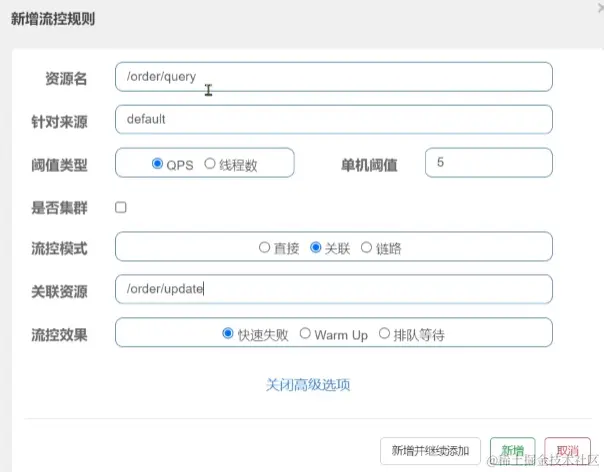Click the red 取消 button
The height and width of the screenshot is (472, 604).
click(x=567, y=451)
